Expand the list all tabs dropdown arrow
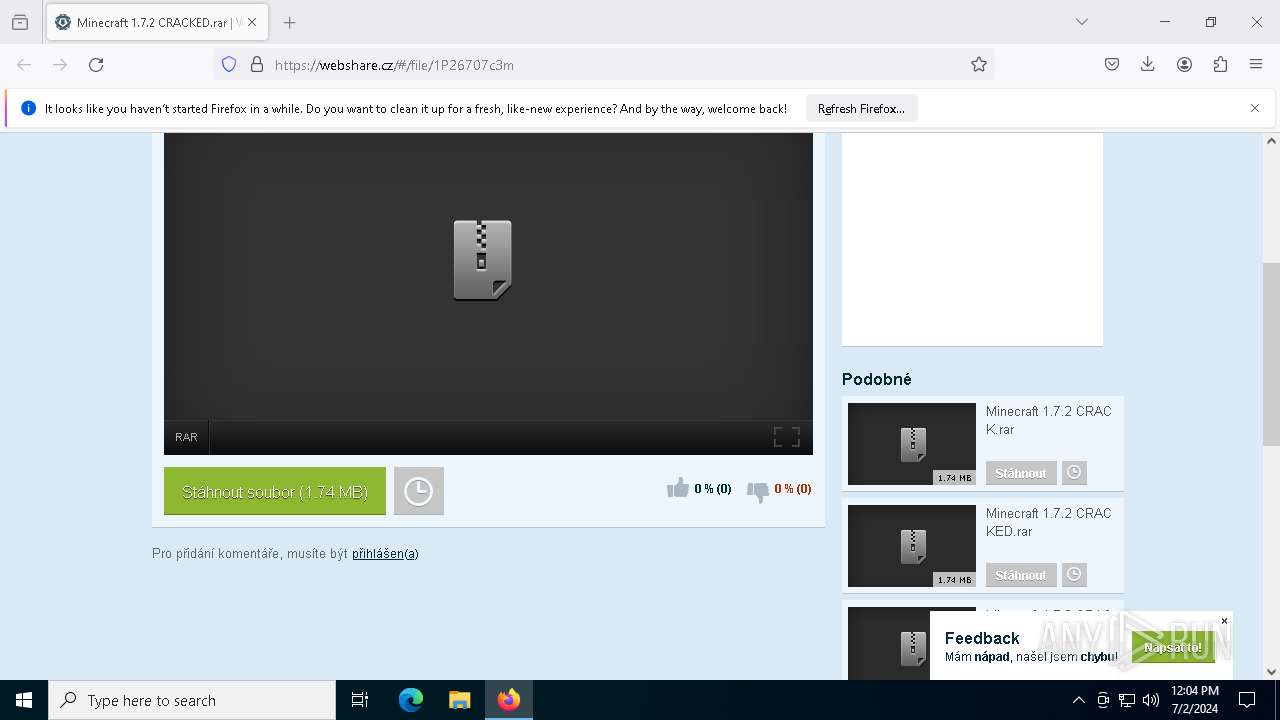Image resolution: width=1280 pixels, height=720 pixels. [1082, 22]
